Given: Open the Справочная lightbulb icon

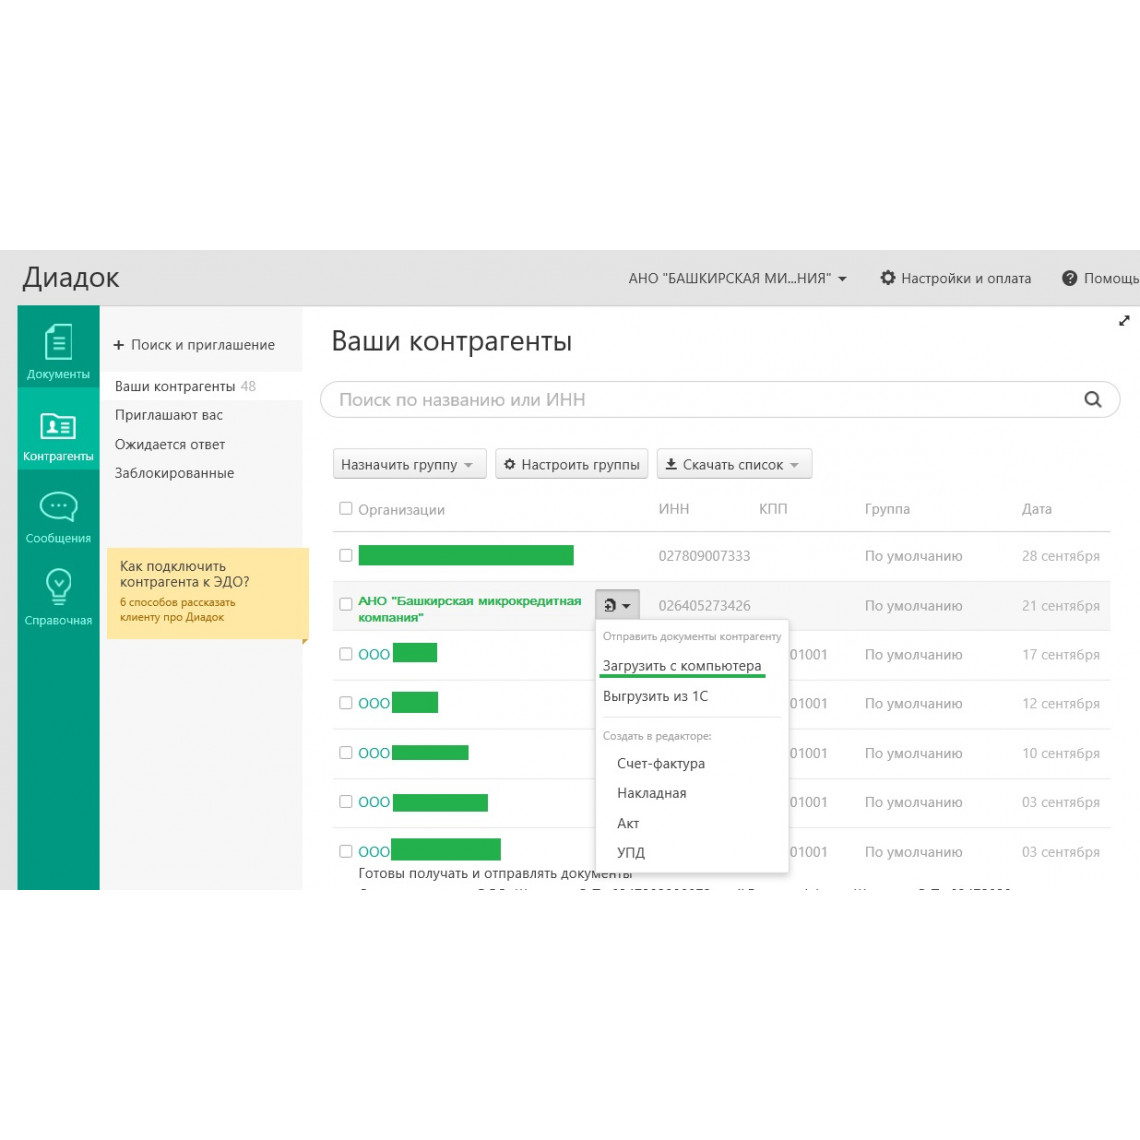Looking at the screenshot, I should point(58,587).
